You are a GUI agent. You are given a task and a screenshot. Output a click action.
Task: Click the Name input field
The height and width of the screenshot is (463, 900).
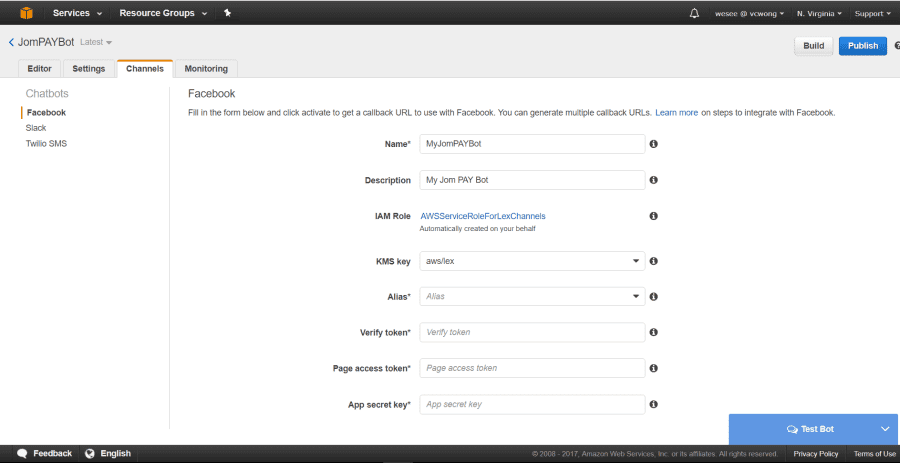[x=532, y=144]
